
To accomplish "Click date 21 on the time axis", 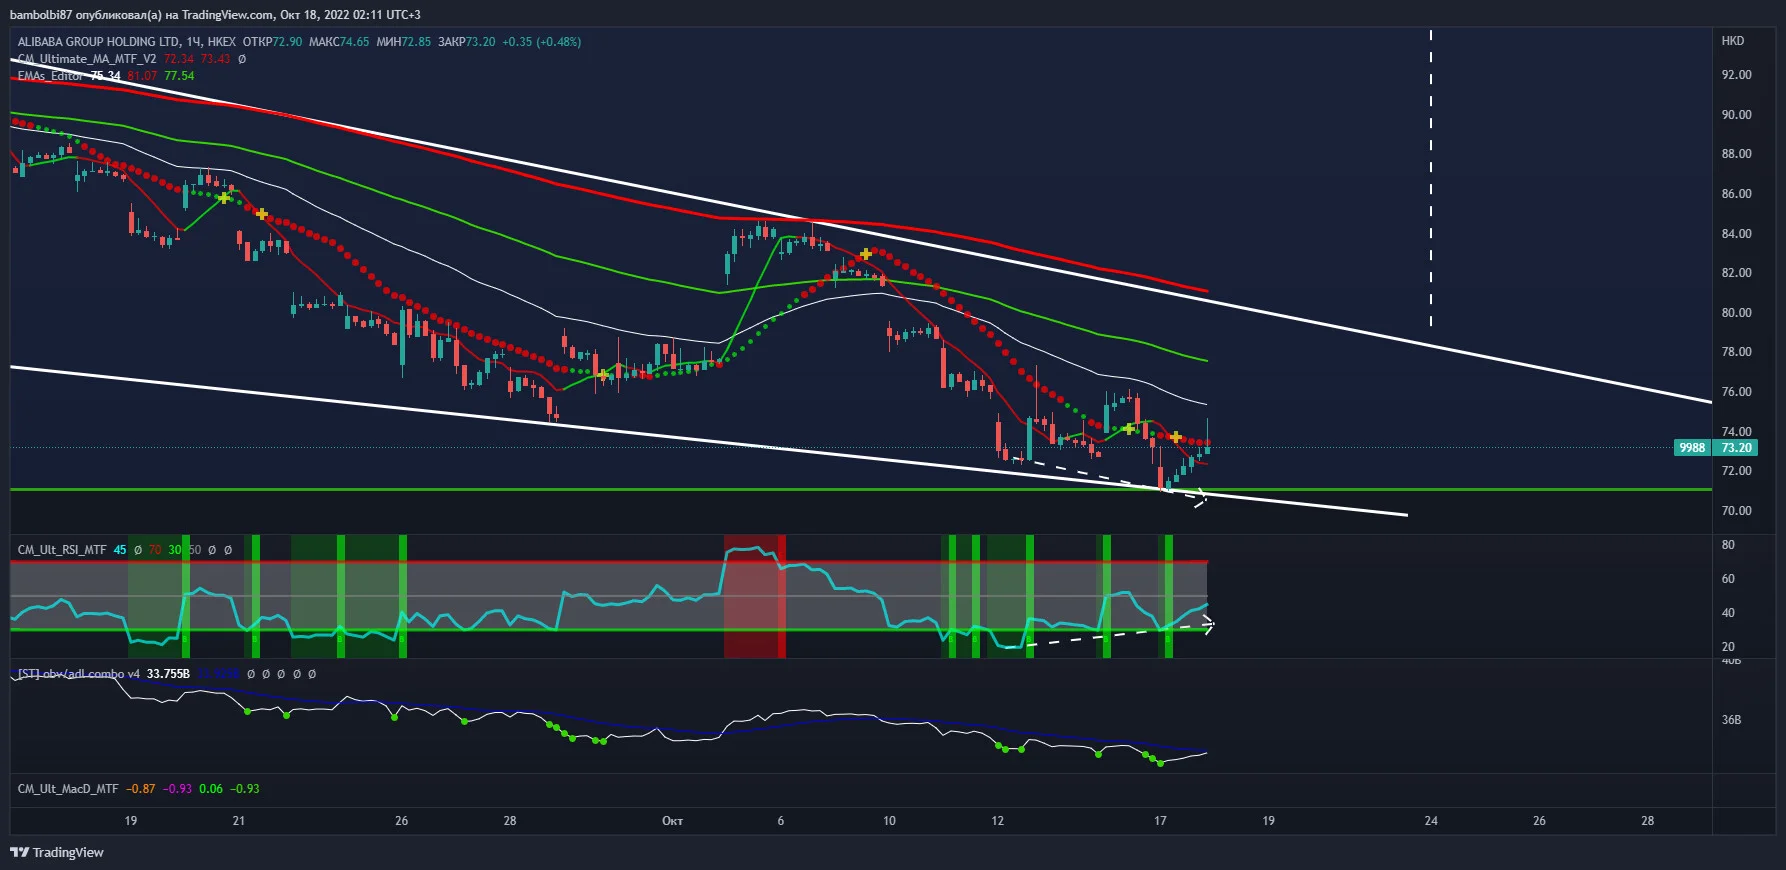I will tap(239, 821).
